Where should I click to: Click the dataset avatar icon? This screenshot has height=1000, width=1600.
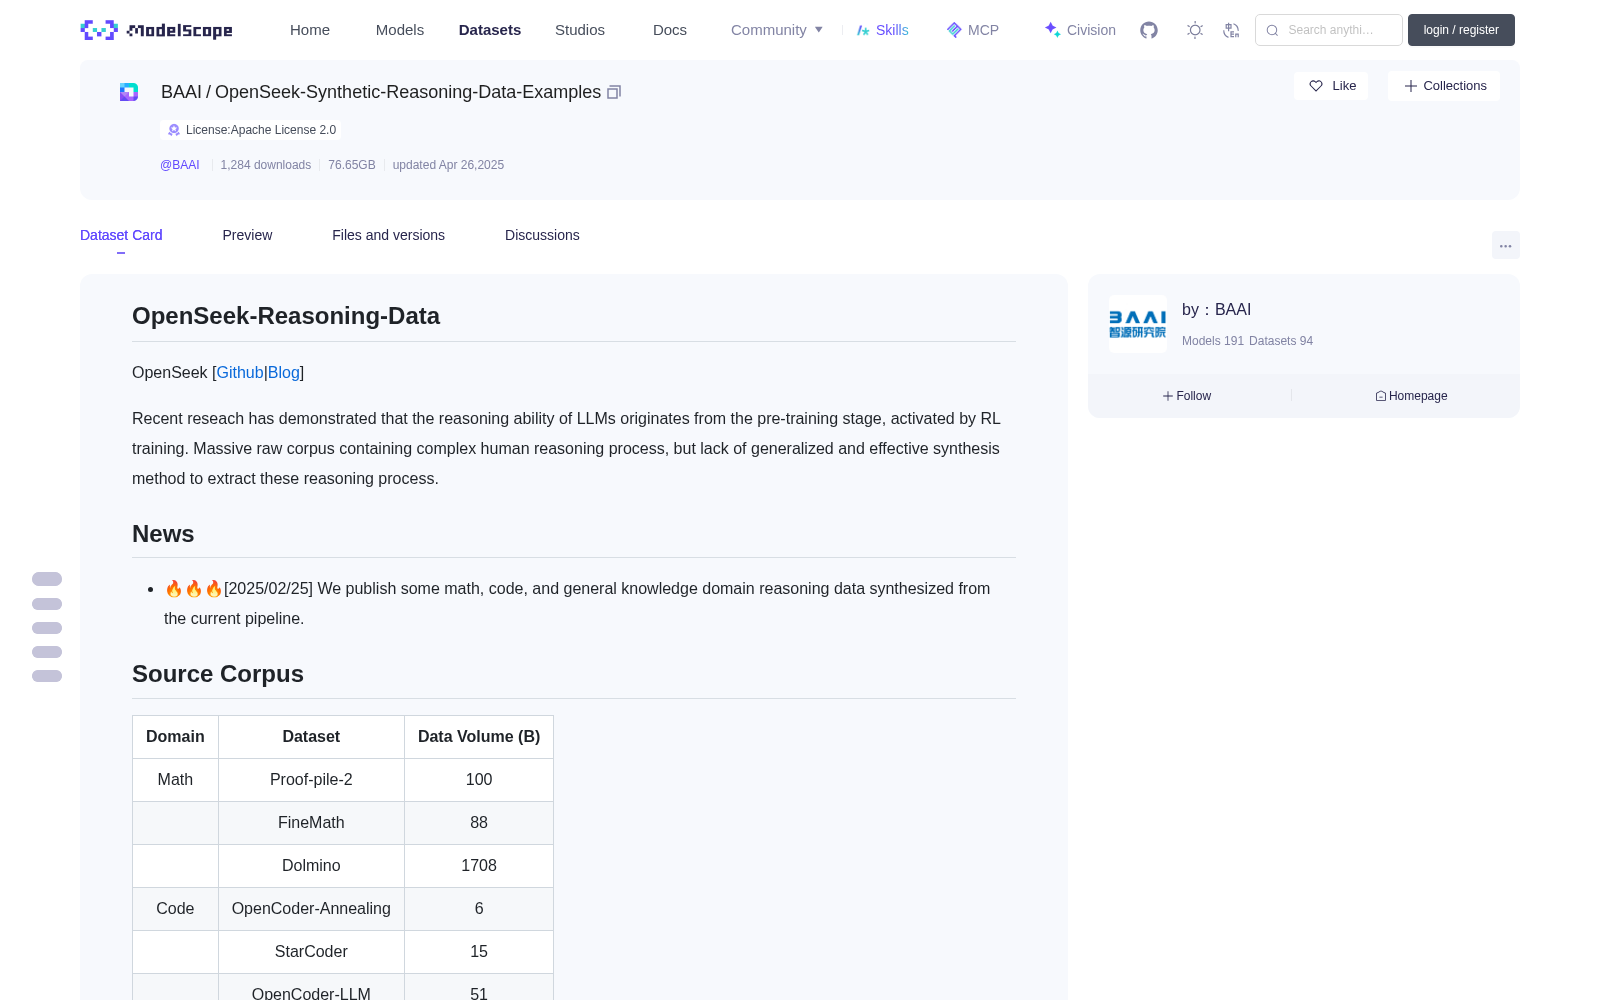tap(129, 92)
